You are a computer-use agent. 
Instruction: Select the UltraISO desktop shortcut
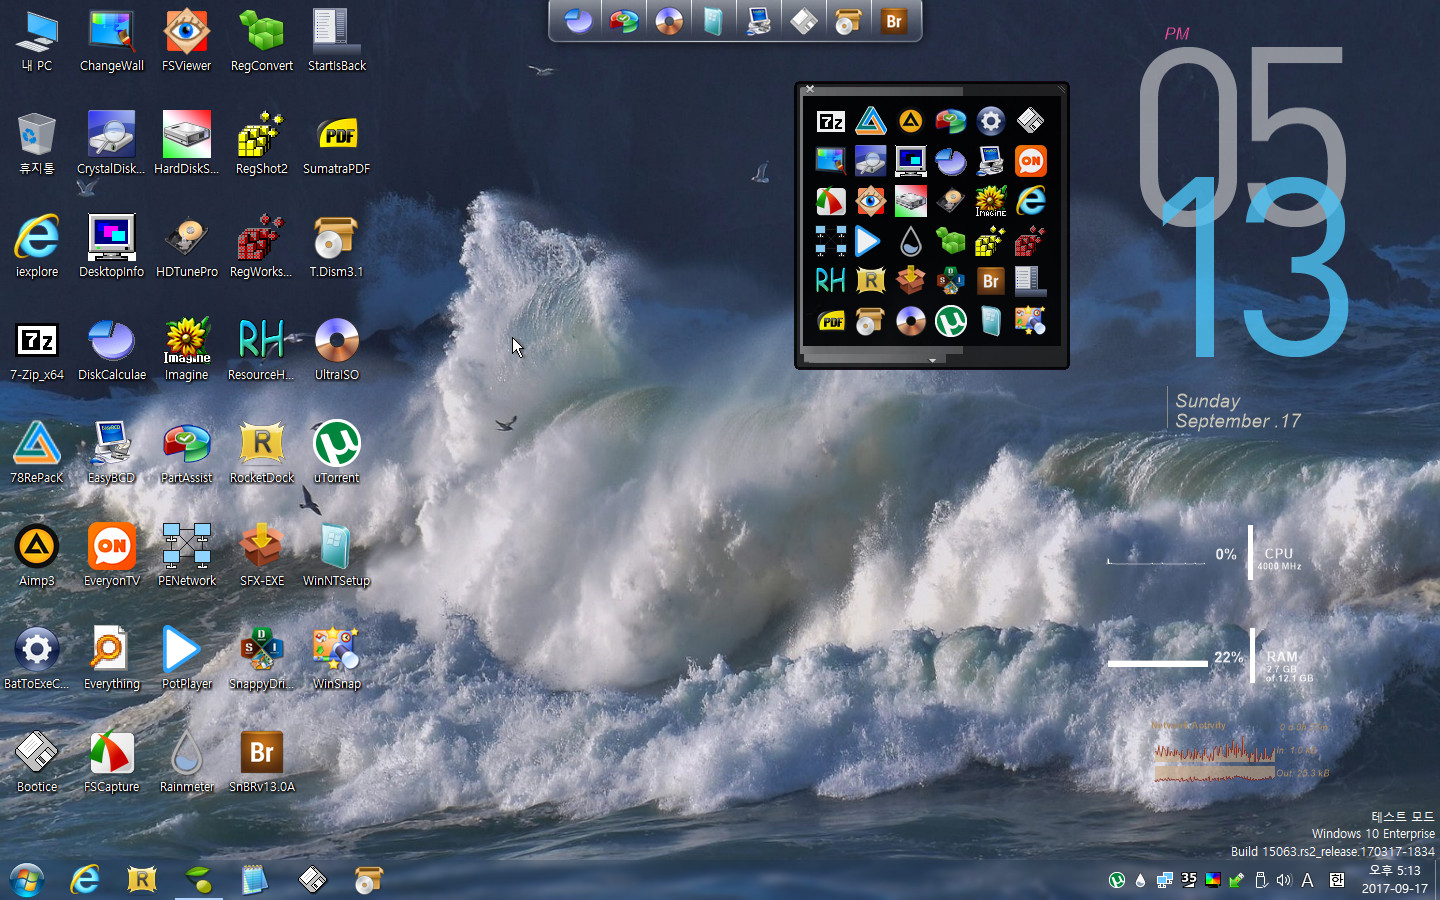pyautogui.click(x=337, y=350)
